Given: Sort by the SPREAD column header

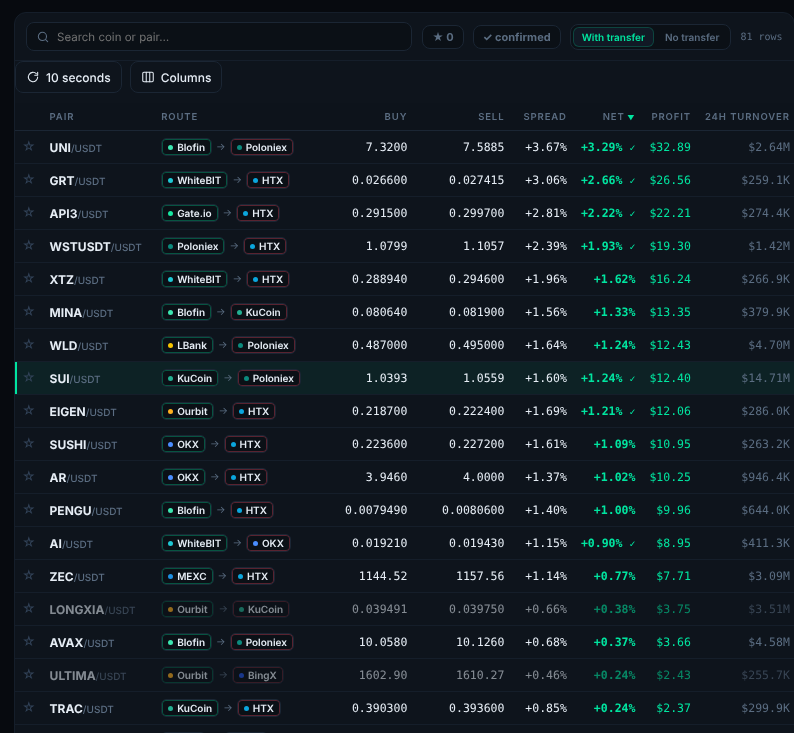Looking at the screenshot, I should (x=544, y=116).
